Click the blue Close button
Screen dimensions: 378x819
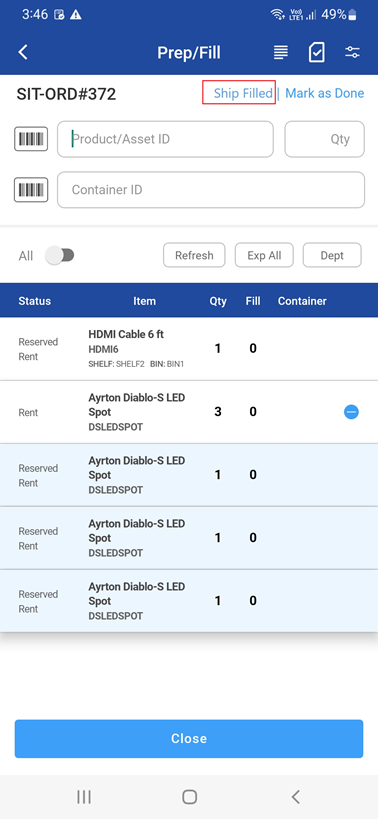click(x=189, y=739)
